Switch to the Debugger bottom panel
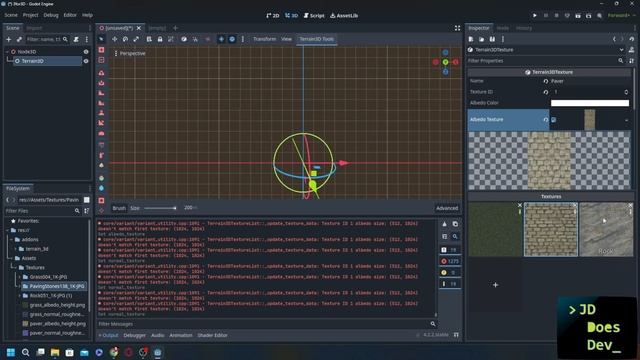 (134, 335)
